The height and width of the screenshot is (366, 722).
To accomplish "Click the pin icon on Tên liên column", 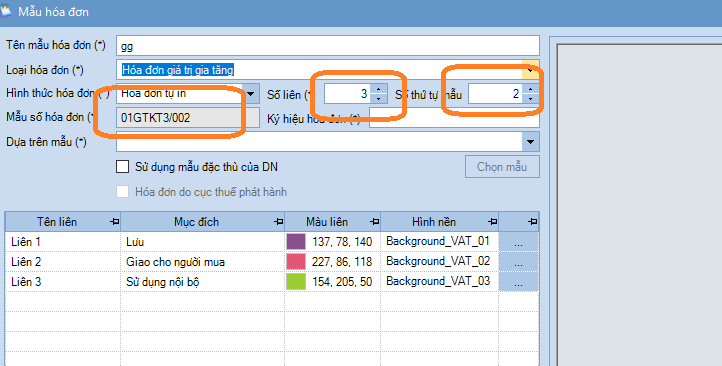I will pos(115,222).
